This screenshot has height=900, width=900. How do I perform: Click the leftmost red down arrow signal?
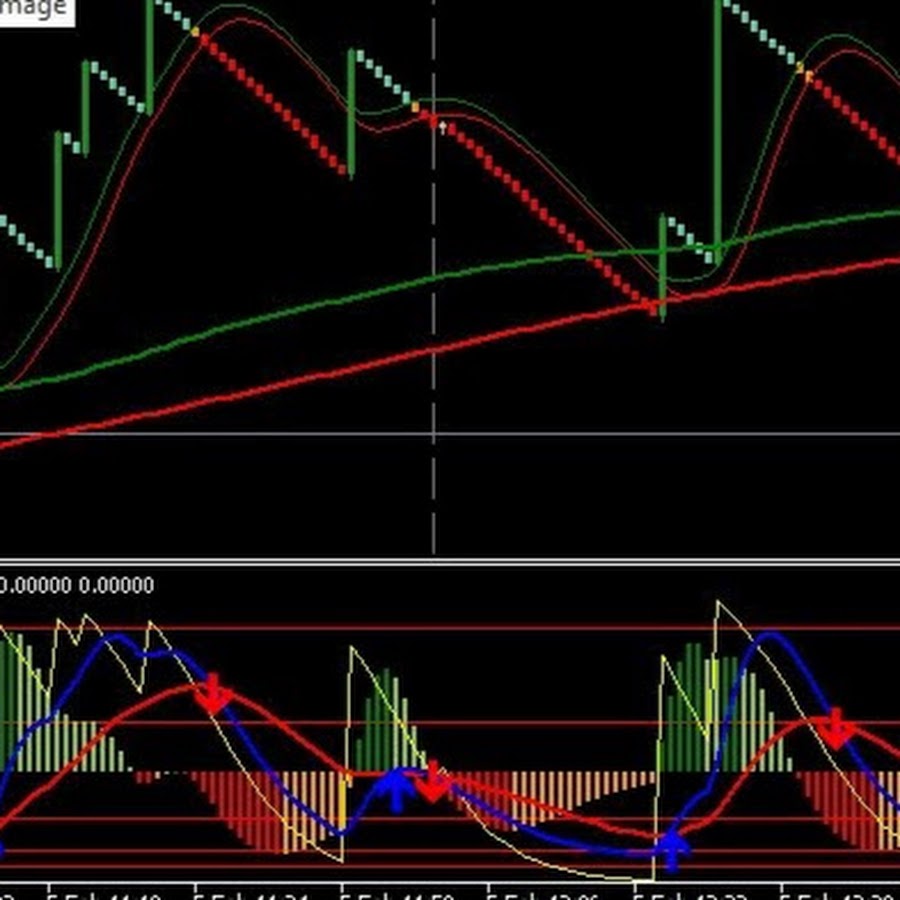213,694
